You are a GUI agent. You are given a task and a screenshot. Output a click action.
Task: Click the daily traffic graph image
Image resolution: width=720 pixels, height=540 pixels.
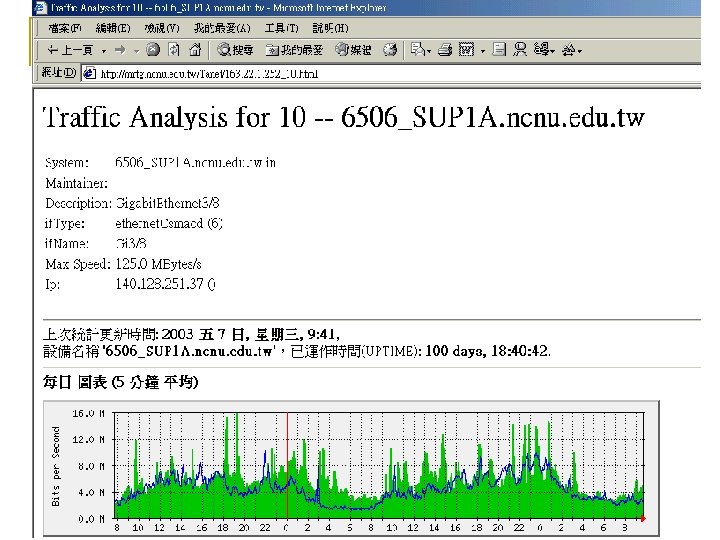[351, 468]
